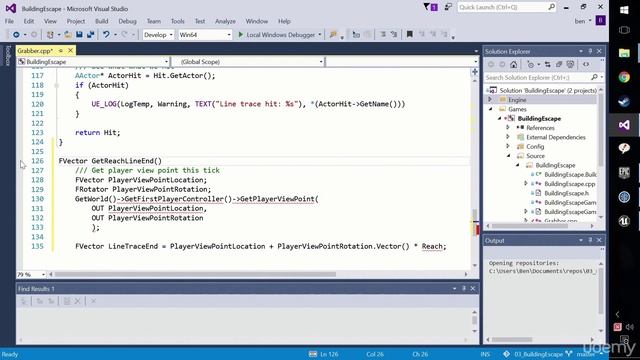Select BuildingEscape.h in Solution Explorer

click(x=567, y=193)
